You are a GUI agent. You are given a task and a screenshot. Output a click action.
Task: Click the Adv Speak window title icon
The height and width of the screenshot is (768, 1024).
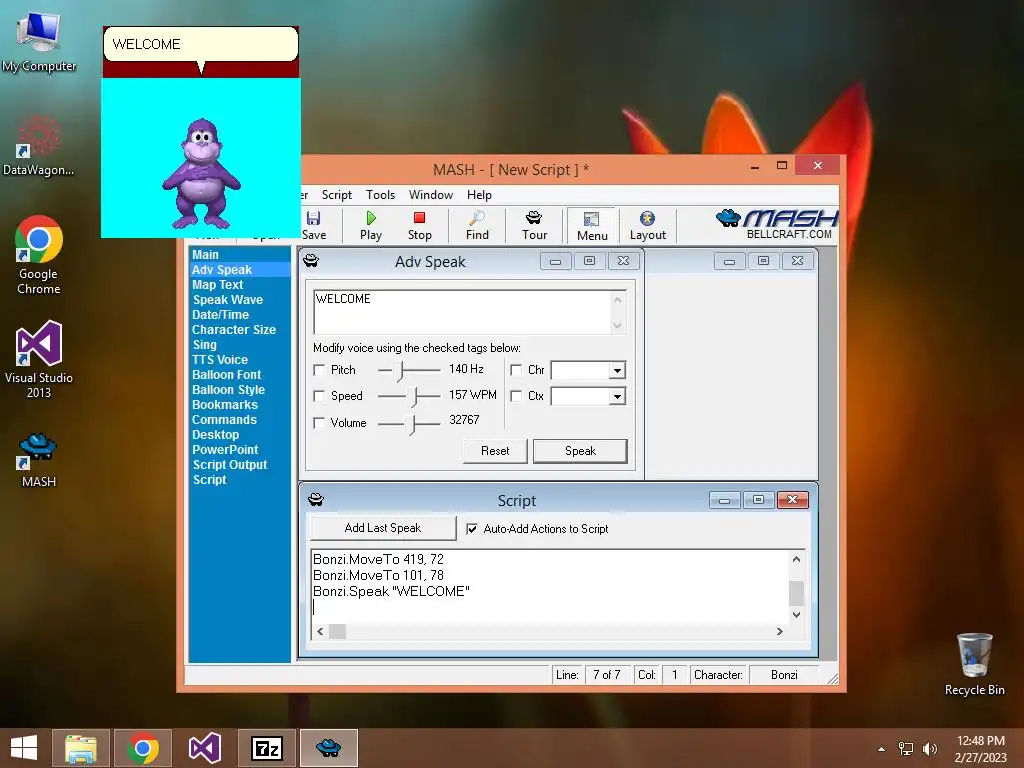coord(311,261)
